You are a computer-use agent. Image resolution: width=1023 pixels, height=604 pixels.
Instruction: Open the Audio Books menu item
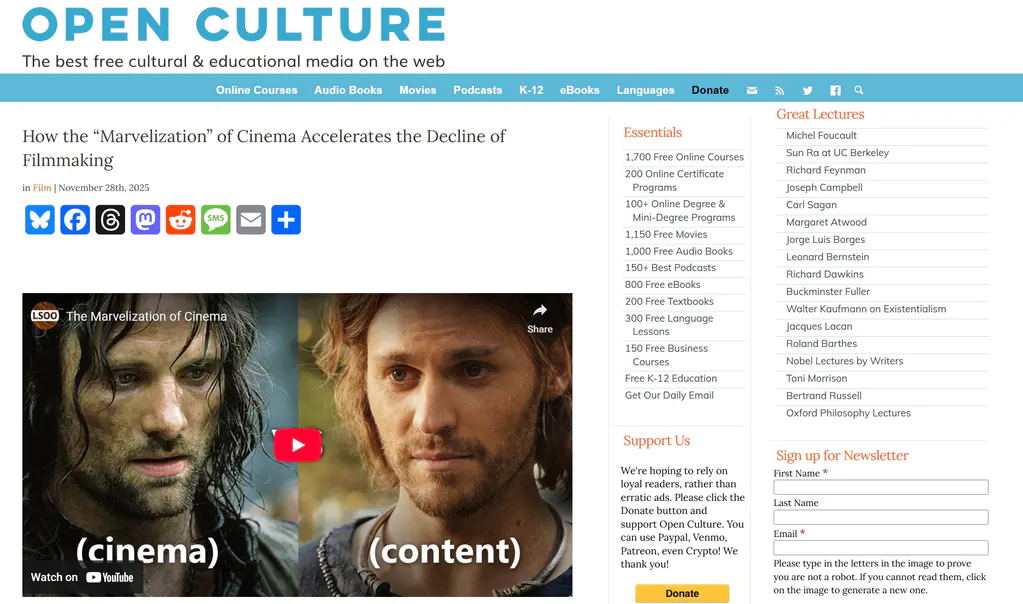tap(348, 90)
